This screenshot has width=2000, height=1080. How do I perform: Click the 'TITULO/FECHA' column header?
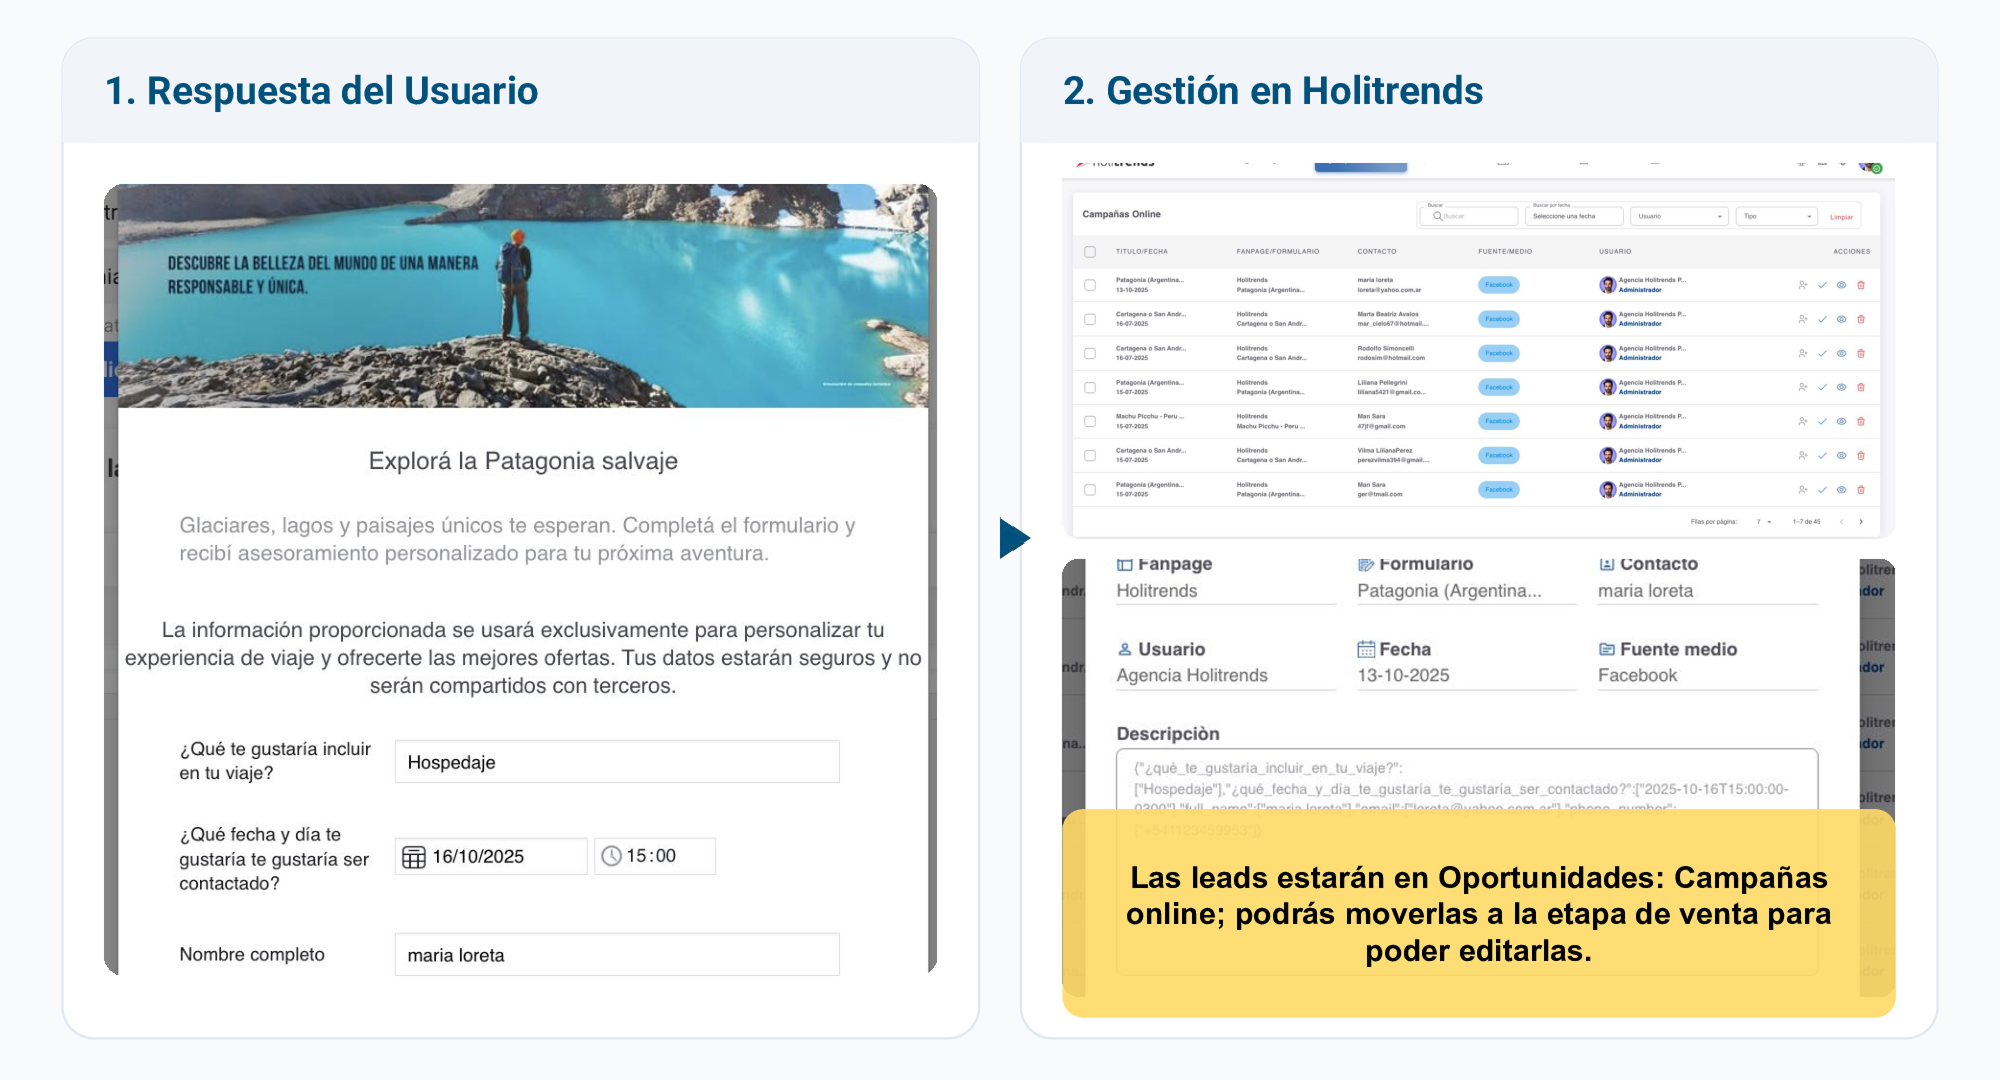(1142, 251)
